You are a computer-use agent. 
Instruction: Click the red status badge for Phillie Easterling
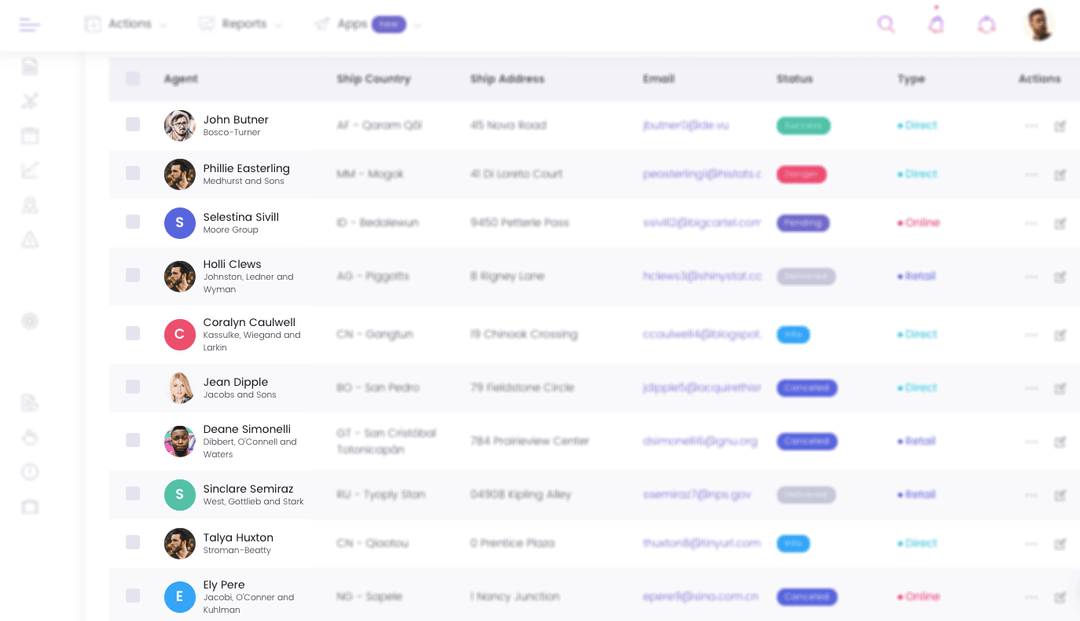[x=801, y=174]
